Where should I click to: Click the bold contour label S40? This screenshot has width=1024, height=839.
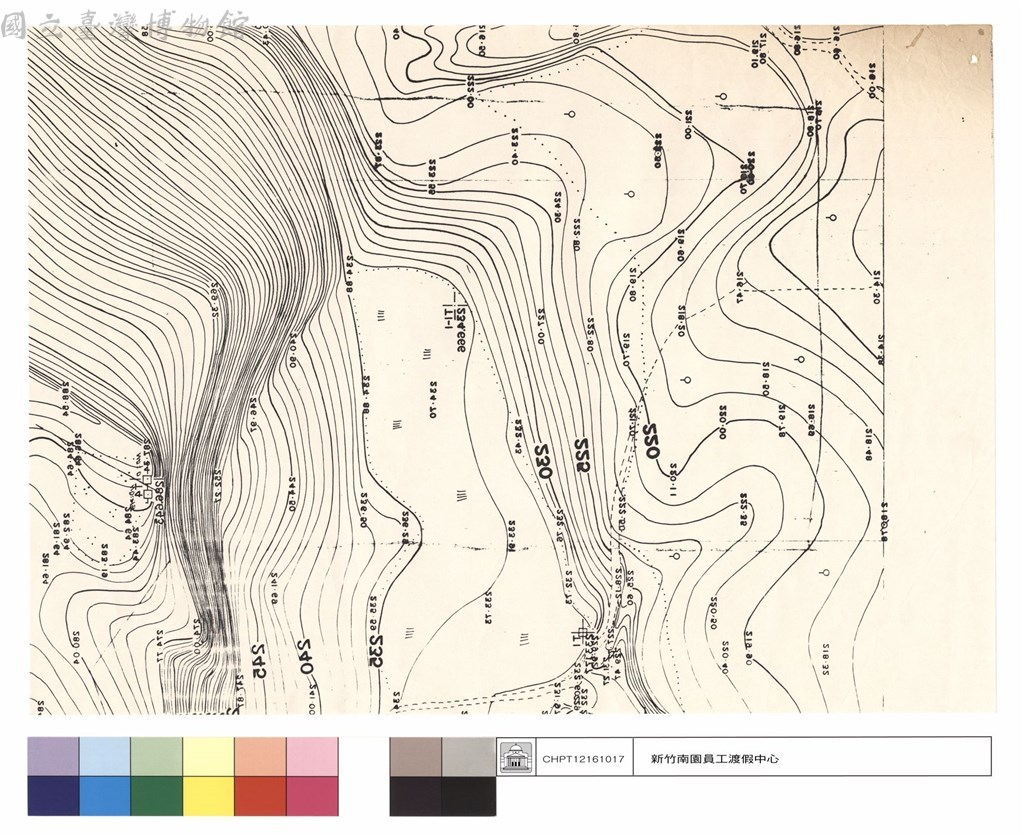[x=307, y=657]
